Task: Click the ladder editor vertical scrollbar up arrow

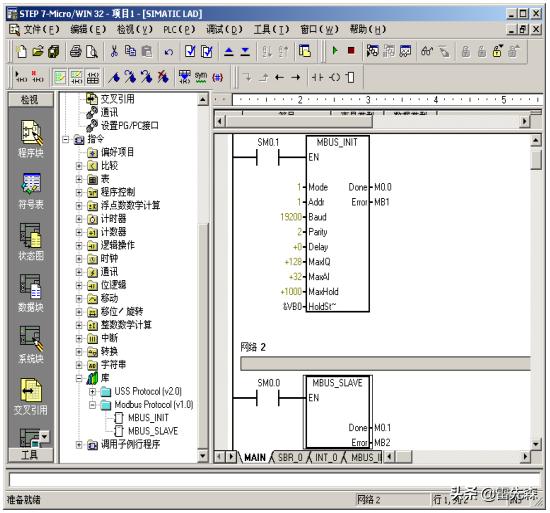Action: pos(536,141)
